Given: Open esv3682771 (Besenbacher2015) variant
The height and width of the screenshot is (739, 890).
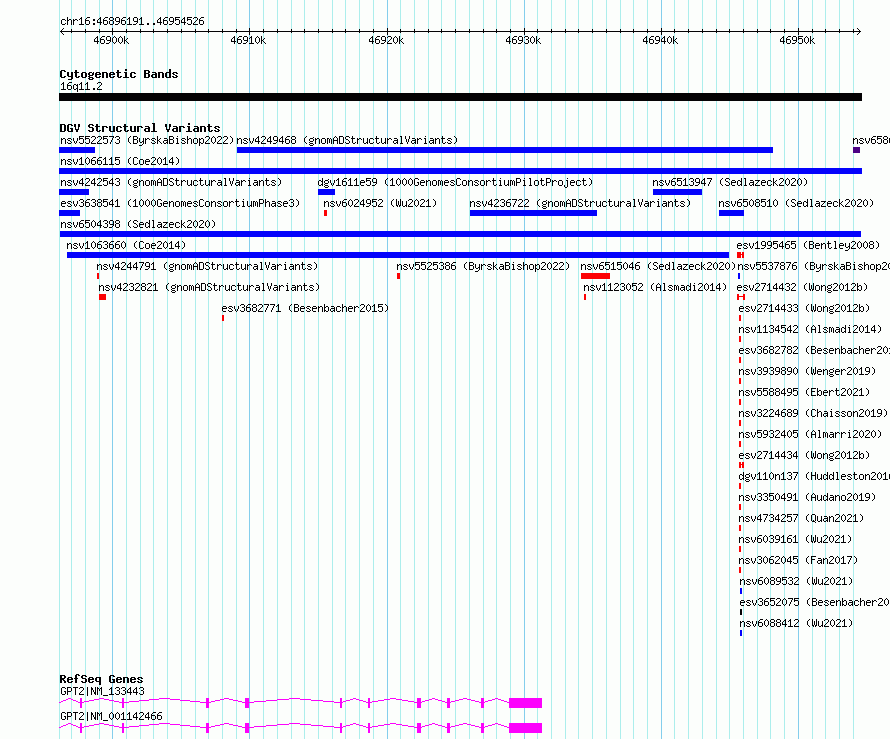Looking at the screenshot, I should [x=305, y=308].
